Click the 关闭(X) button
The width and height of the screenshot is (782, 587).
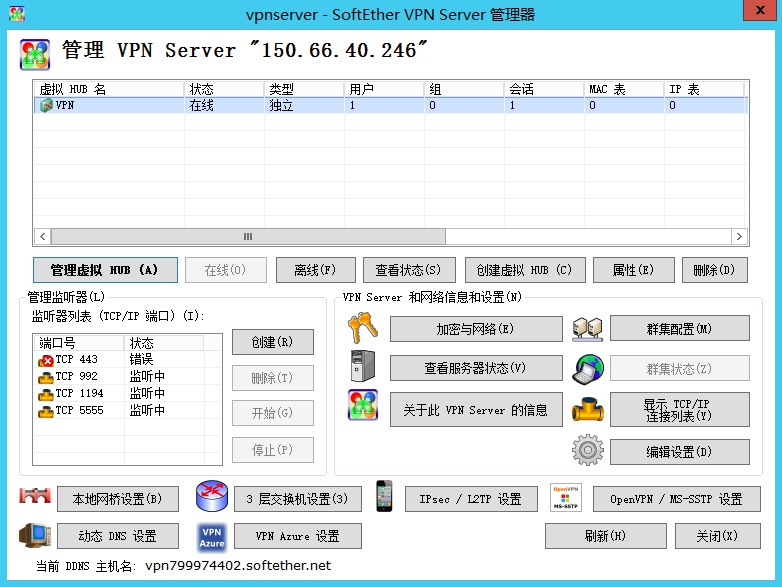(718, 536)
